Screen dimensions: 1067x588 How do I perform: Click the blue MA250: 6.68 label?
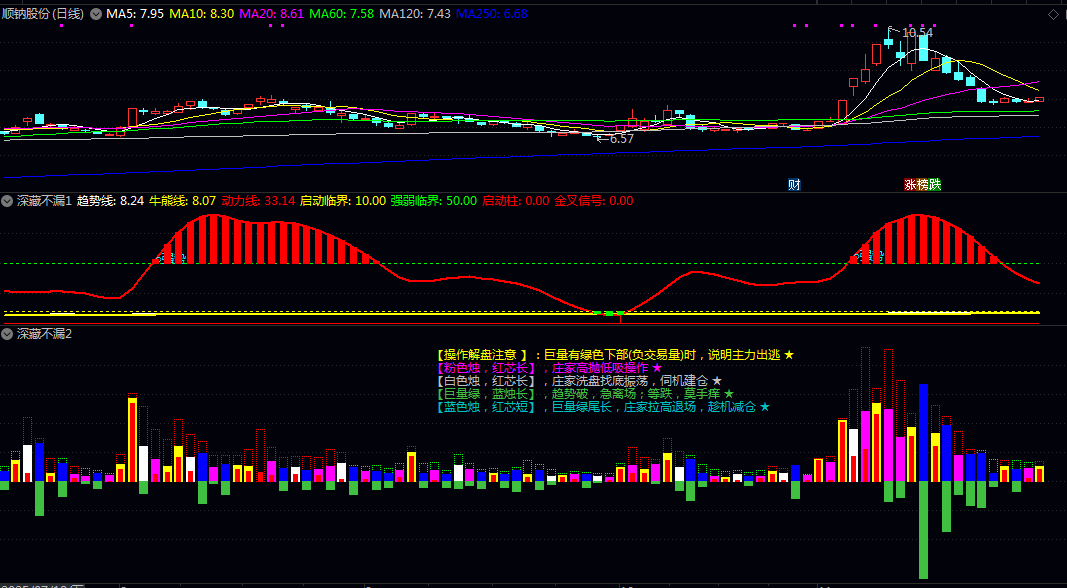pos(492,14)
